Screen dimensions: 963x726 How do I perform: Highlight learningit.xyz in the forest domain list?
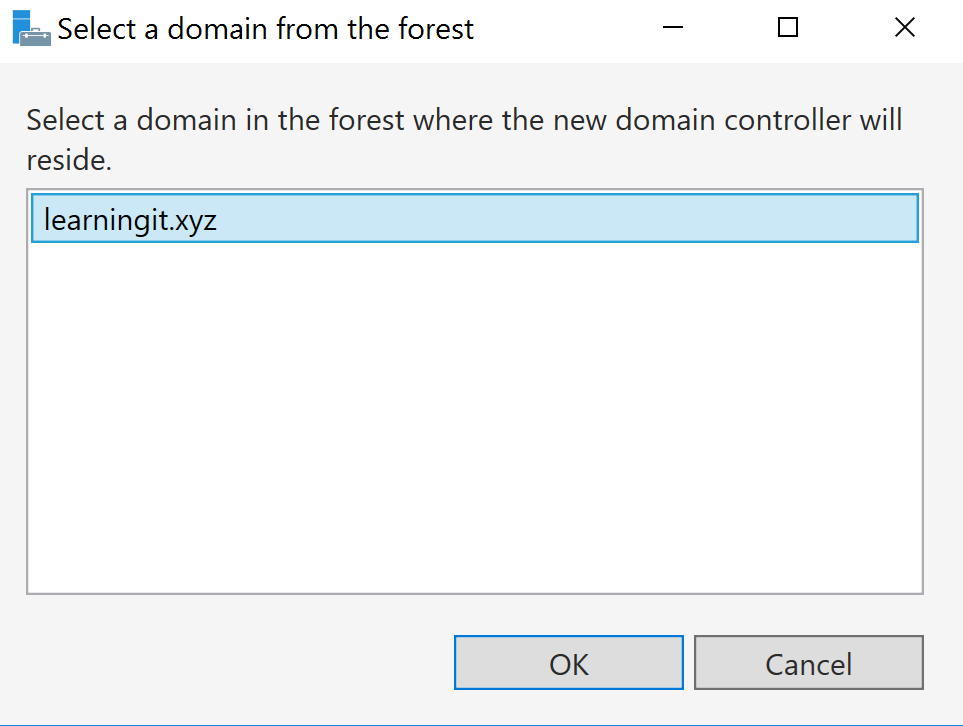pyautogui.click(x=130, y=219)
